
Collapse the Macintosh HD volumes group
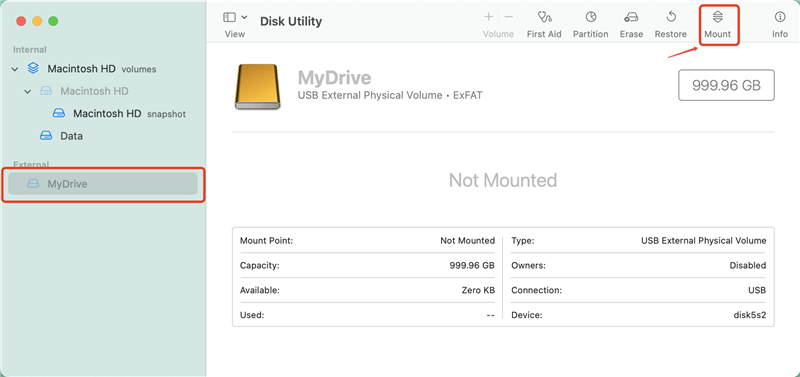[x=14, y=69]
